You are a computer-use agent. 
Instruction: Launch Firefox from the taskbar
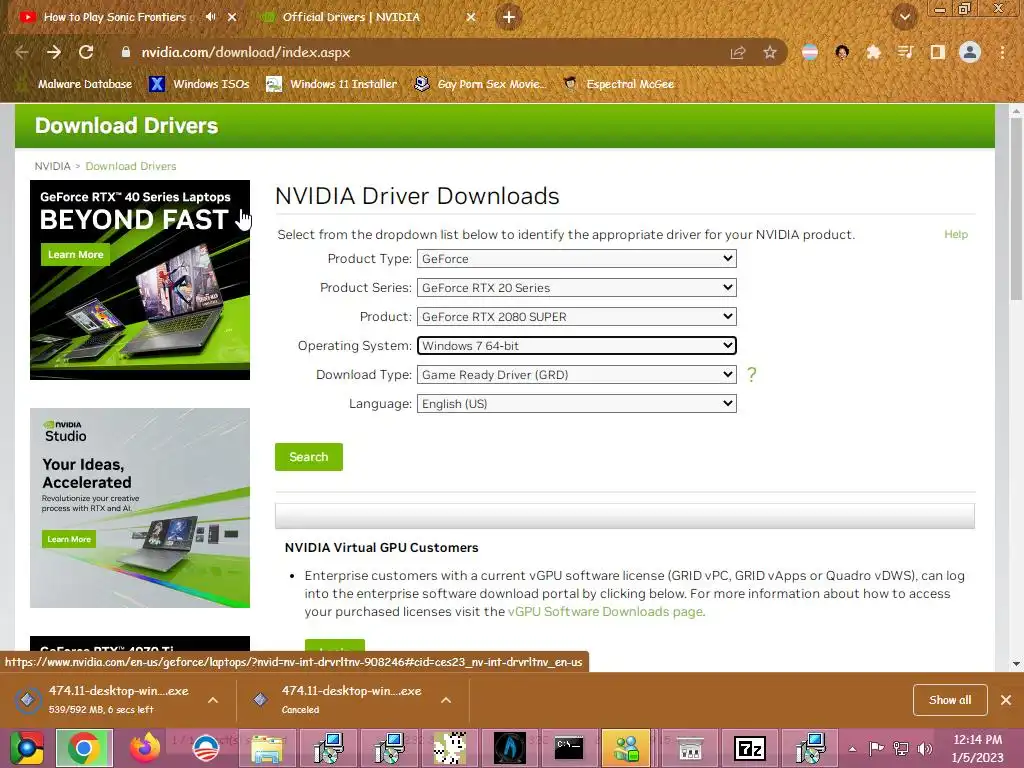point(145,748)
